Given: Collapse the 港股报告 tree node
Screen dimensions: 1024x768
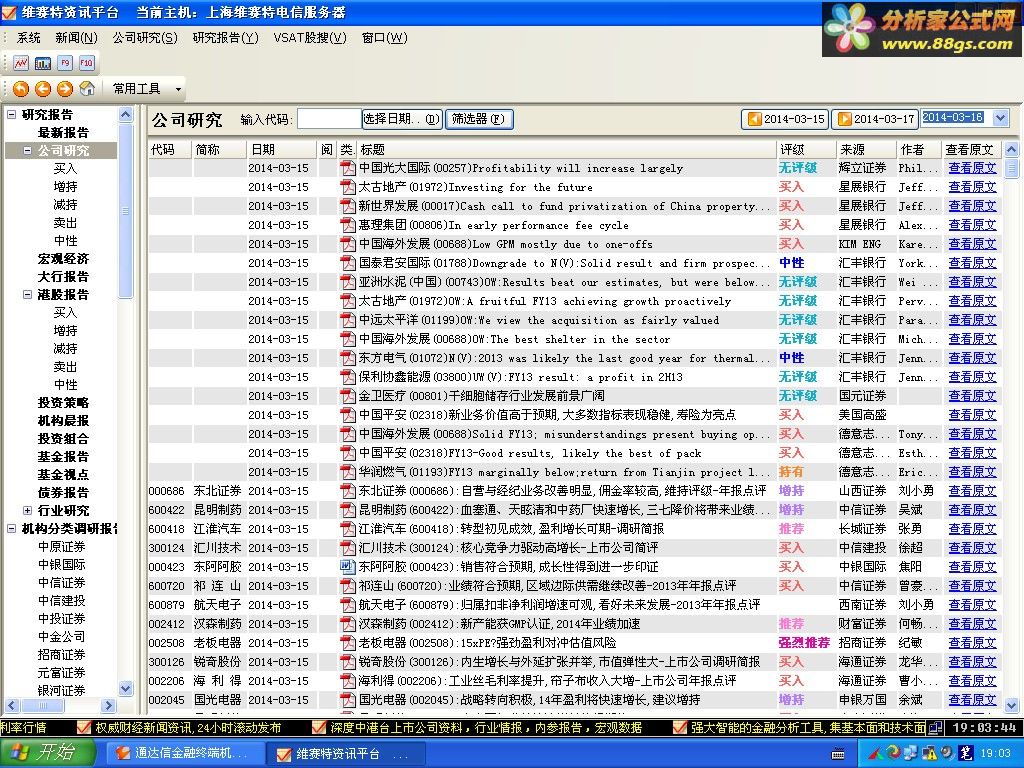Looking at the screenshot, I should (x=27, y=295).
